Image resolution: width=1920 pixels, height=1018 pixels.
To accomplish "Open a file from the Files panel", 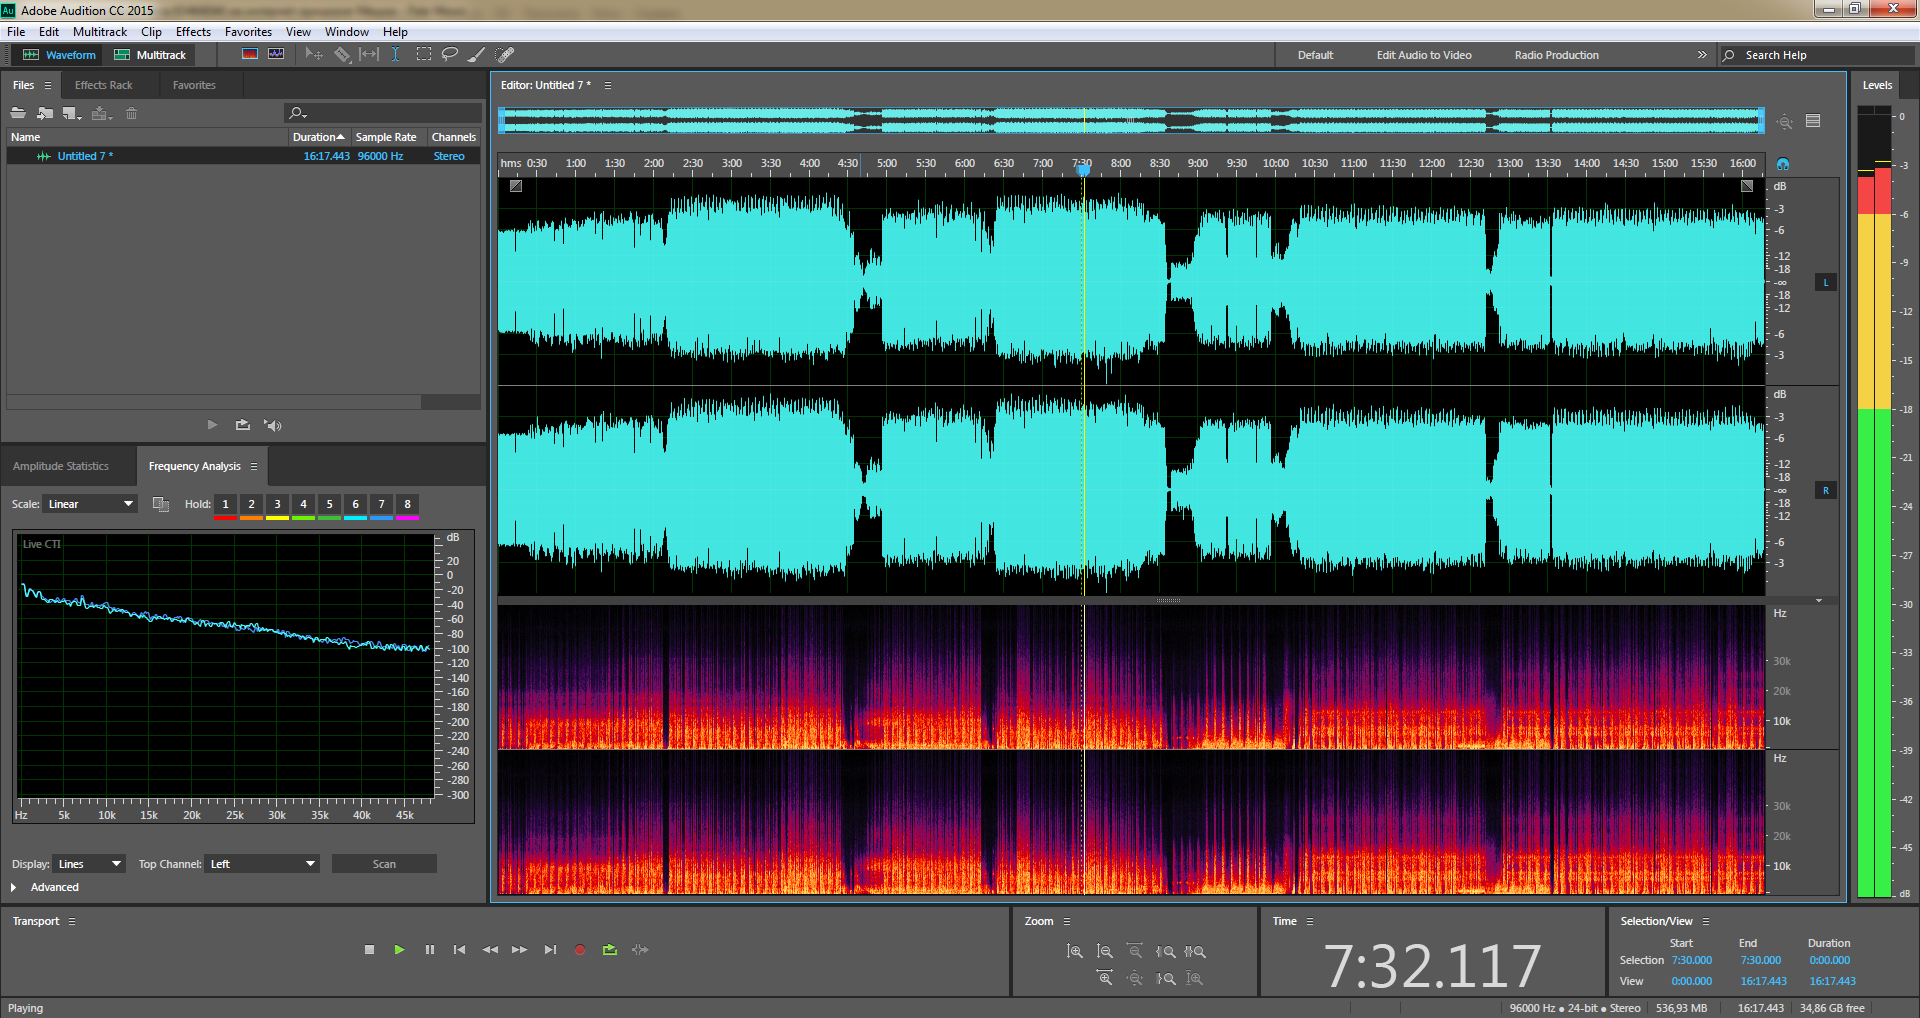I will [18, 113].
